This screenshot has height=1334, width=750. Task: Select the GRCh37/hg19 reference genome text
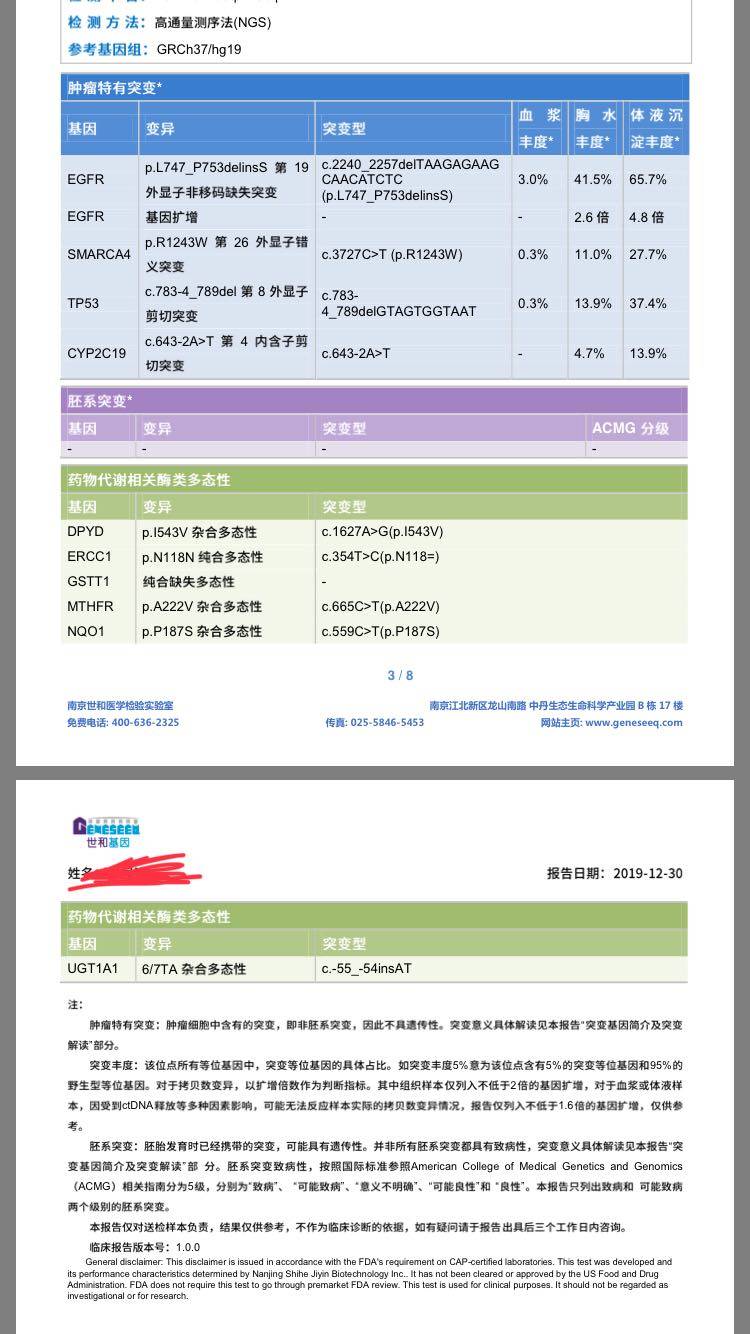(x=198, y=49)
